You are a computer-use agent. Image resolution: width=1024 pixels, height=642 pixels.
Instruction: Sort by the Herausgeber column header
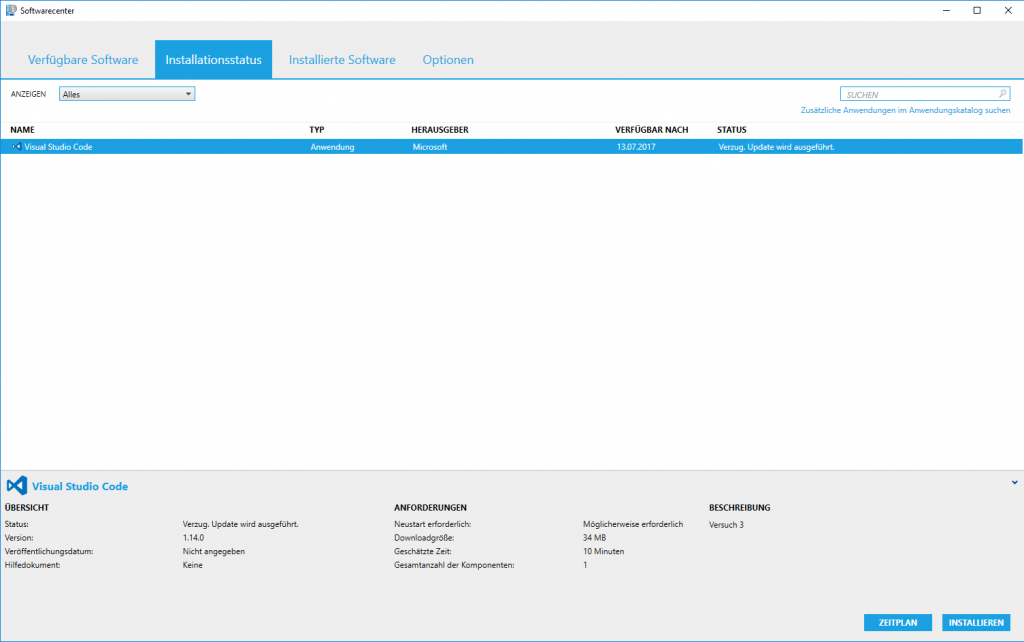[x=440, y=130]
